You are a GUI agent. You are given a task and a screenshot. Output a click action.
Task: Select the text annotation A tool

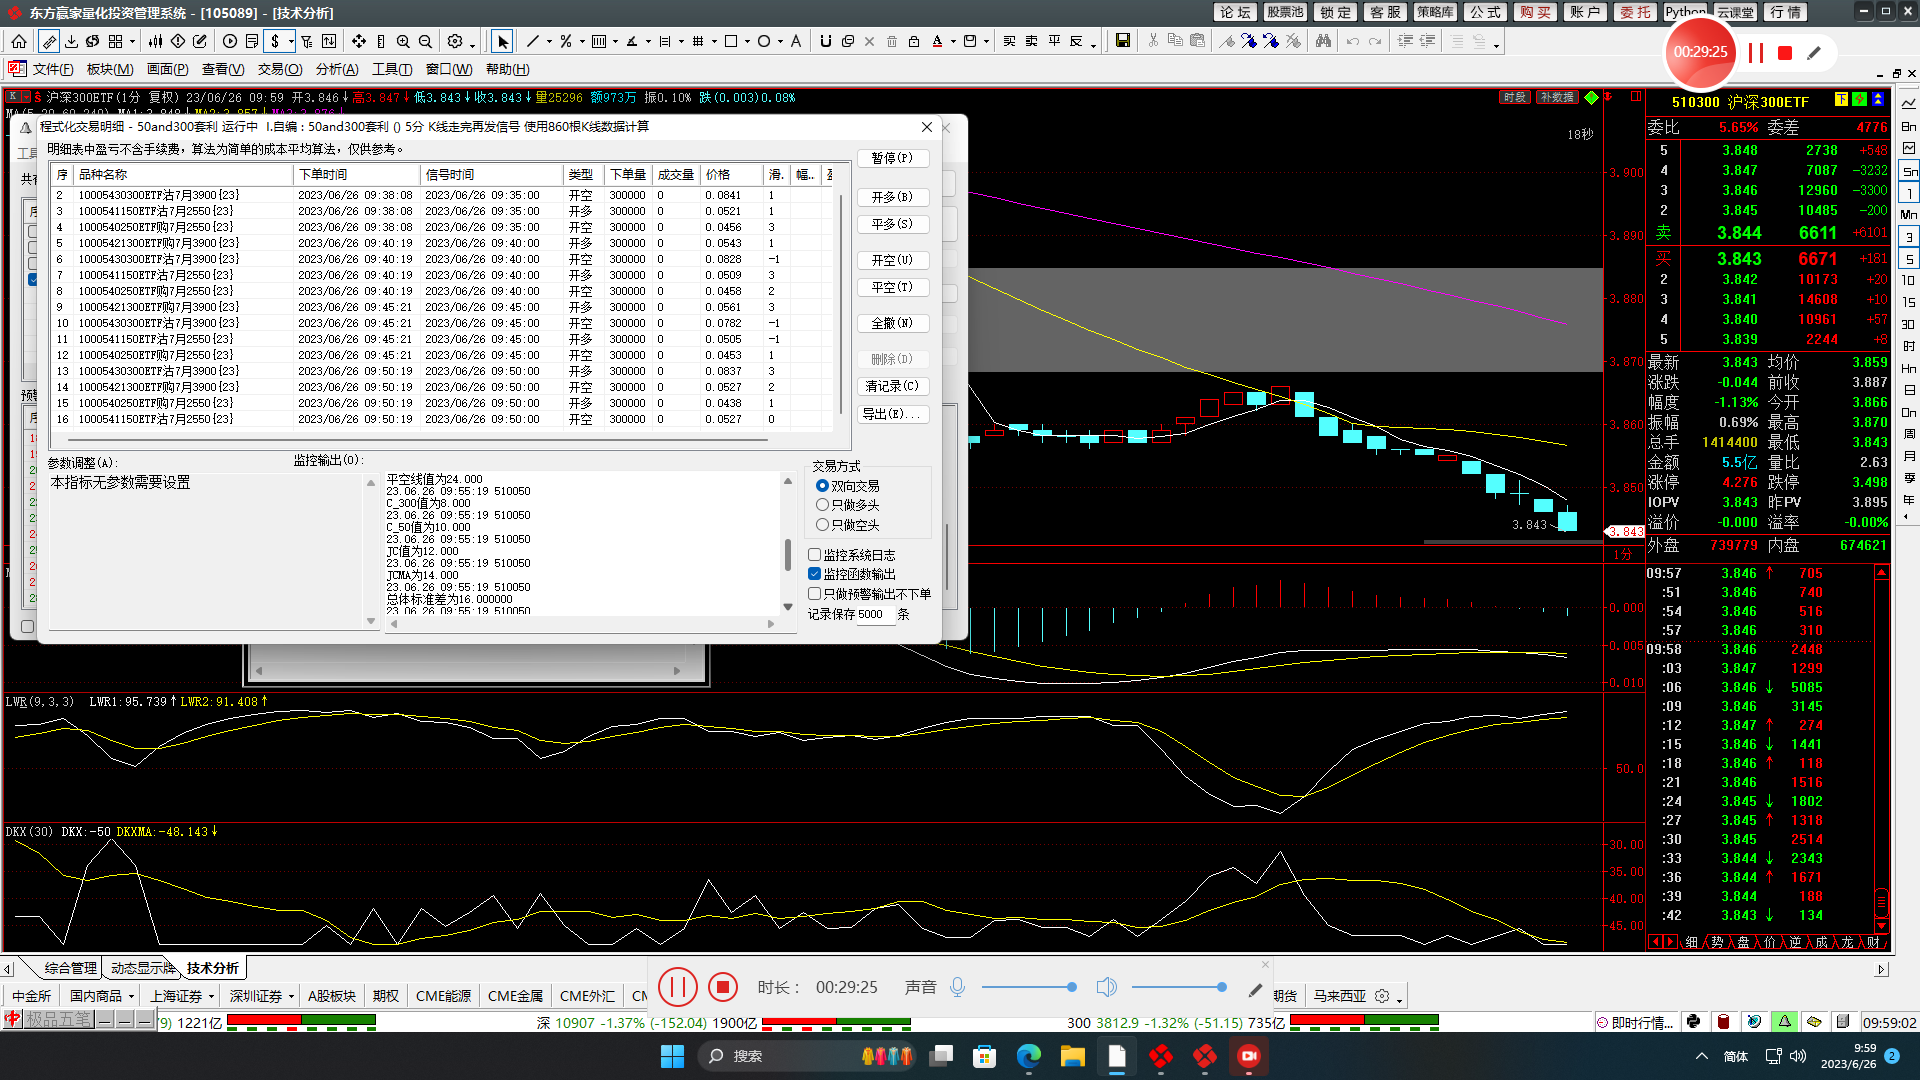(x=796, y=41)
